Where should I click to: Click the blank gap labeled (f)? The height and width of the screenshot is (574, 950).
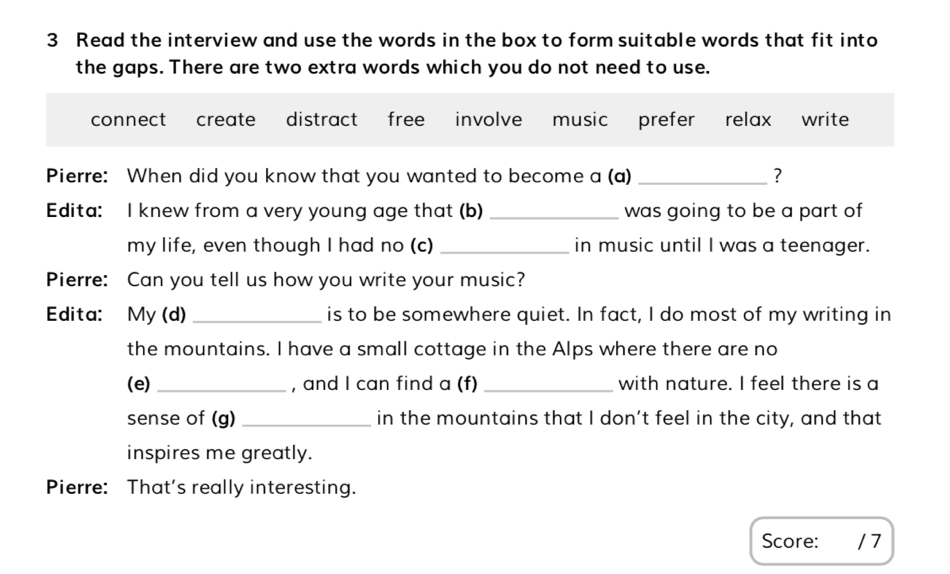[548, 385]
